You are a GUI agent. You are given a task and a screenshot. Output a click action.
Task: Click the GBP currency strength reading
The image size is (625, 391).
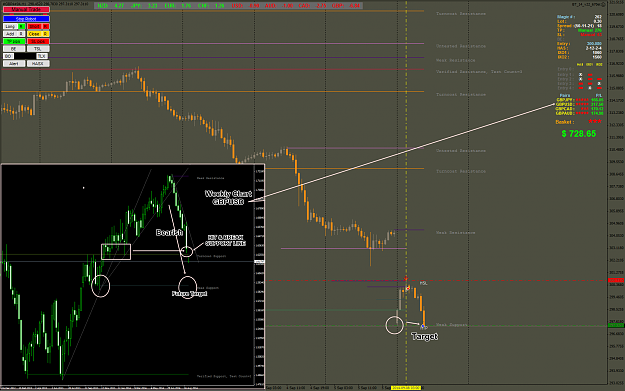(x=346, y=6)
